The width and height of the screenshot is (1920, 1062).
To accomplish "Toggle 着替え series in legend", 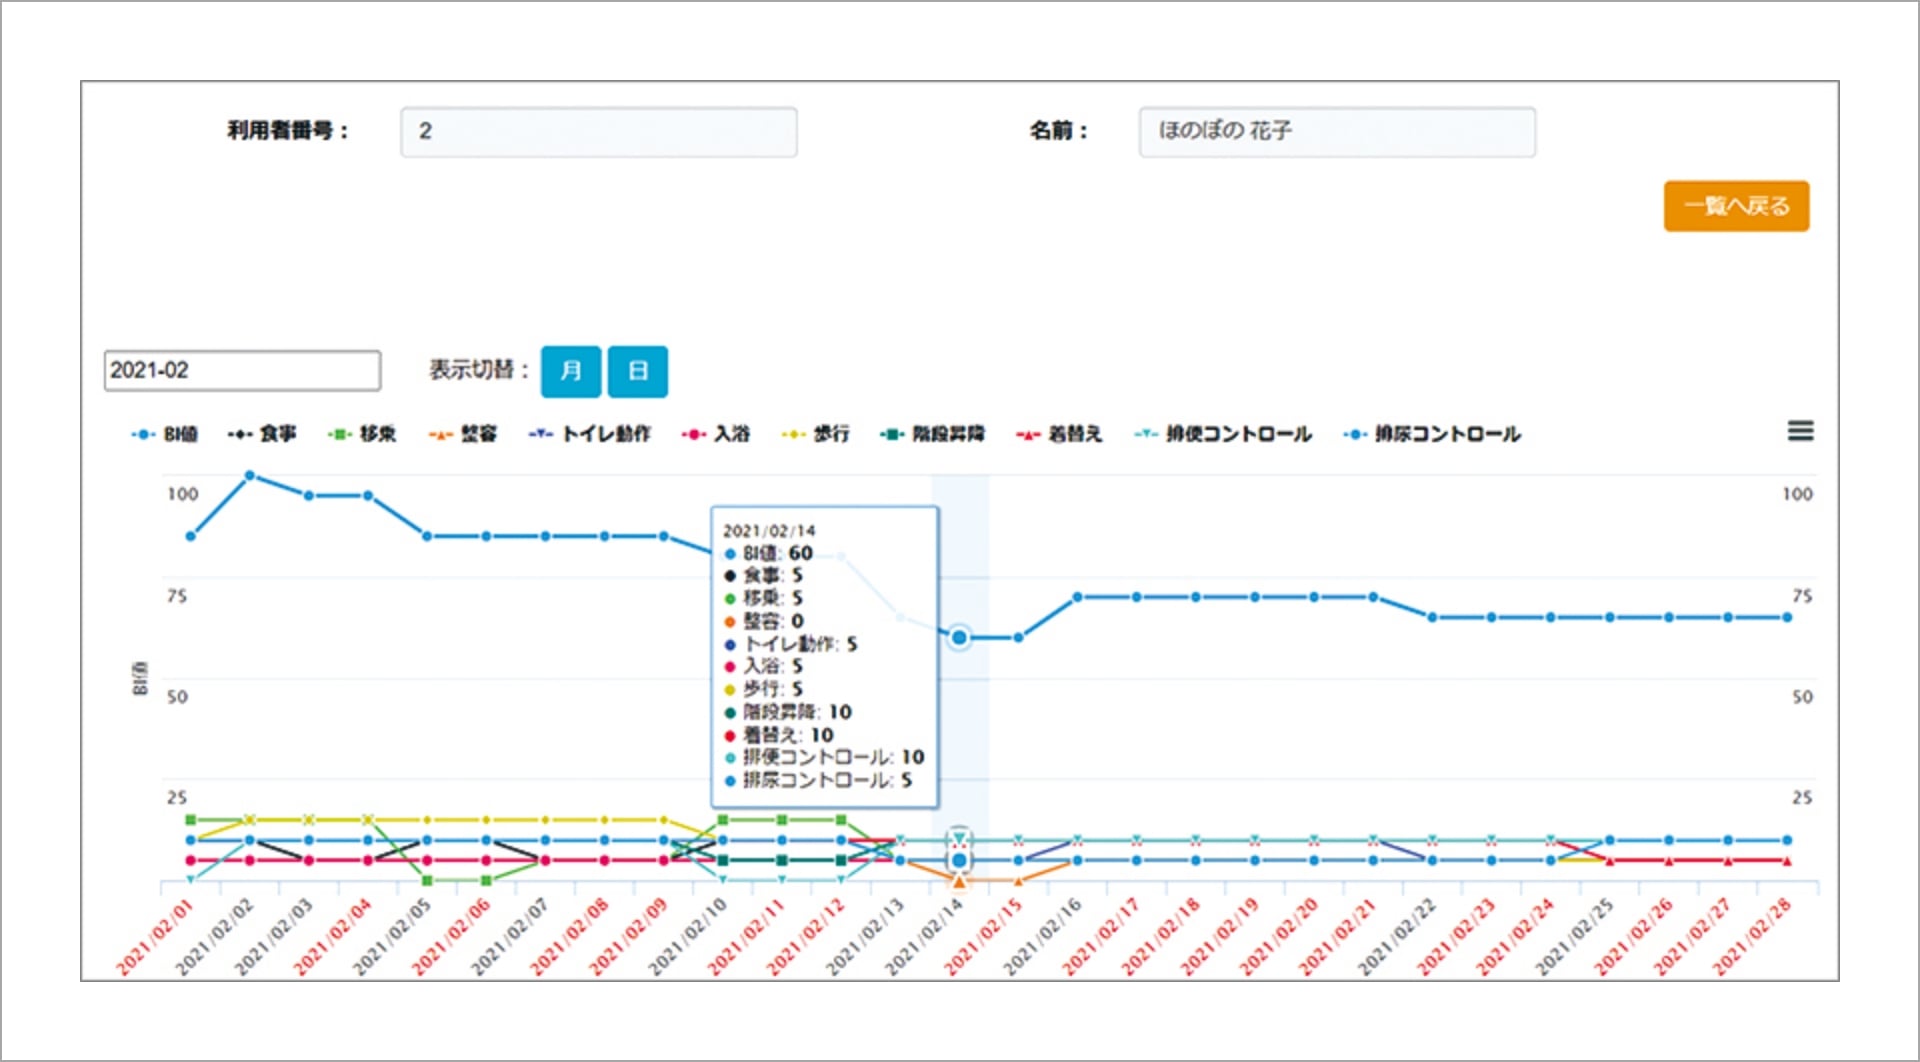I will (1060, 434).
